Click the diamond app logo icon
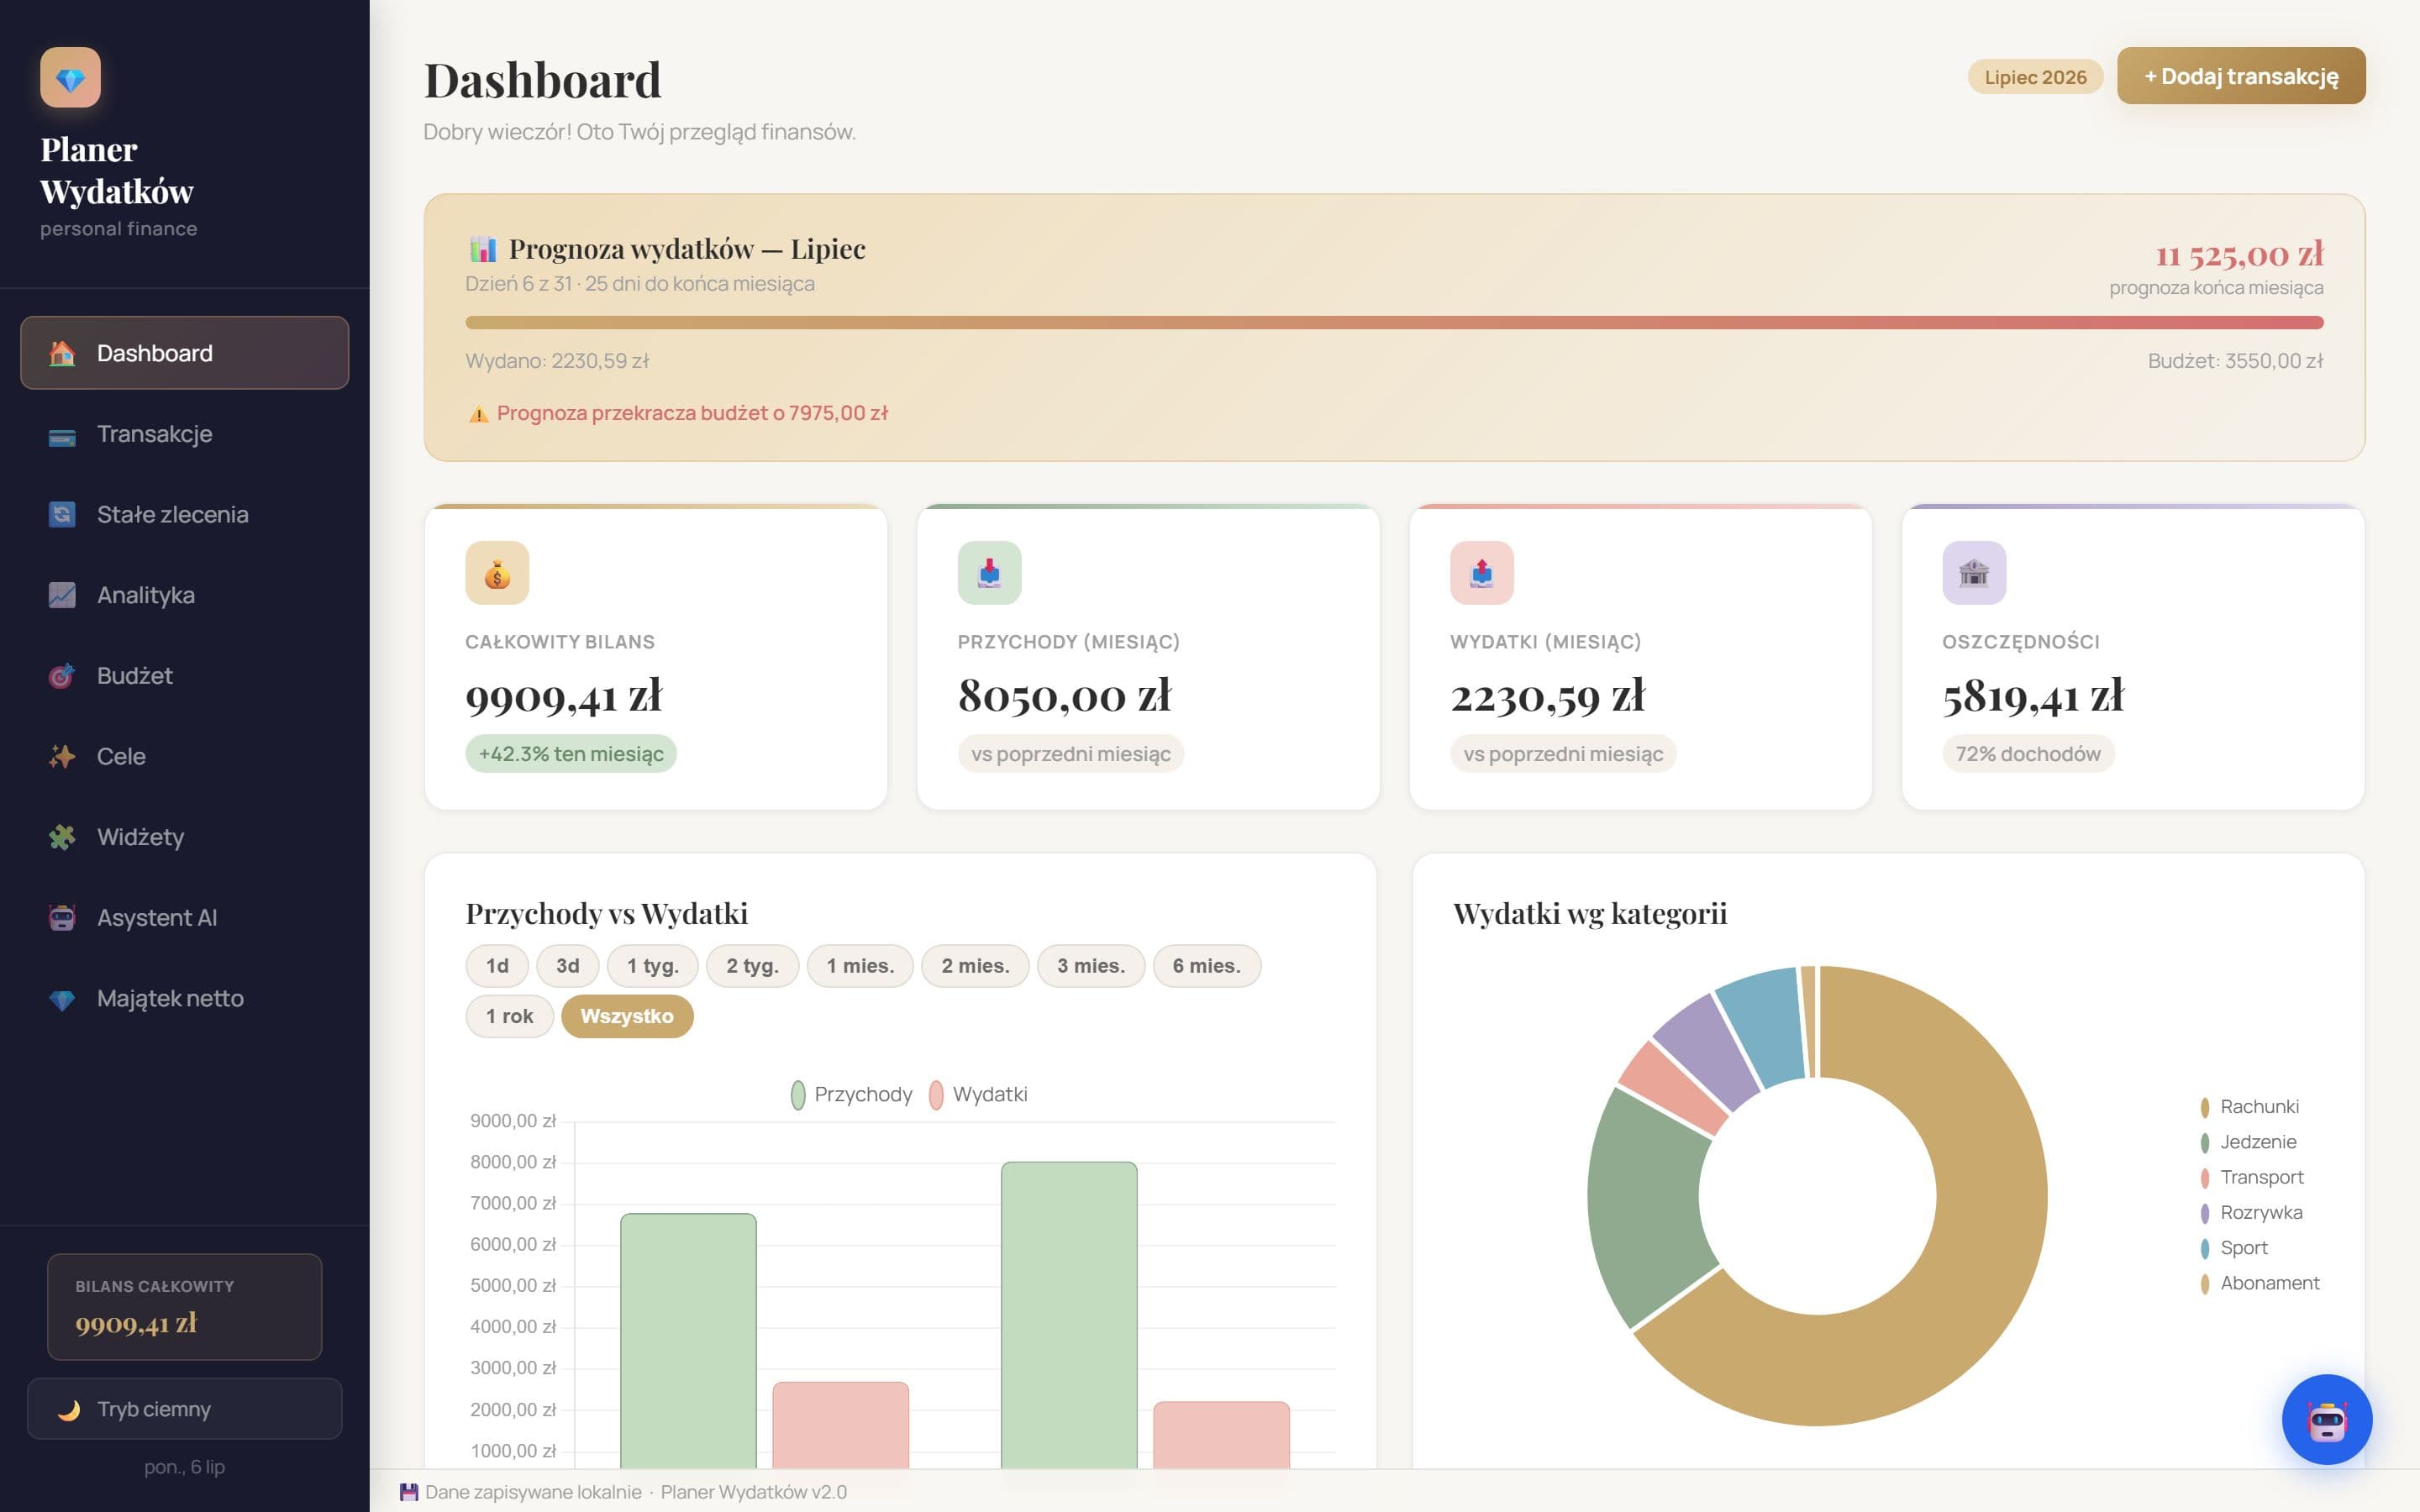Image resolution: width=2420 pixels, height=1512 pixels. (70, 77)
